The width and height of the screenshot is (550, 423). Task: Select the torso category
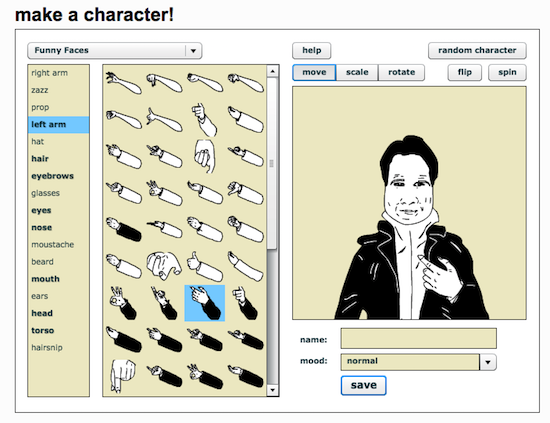42,330
